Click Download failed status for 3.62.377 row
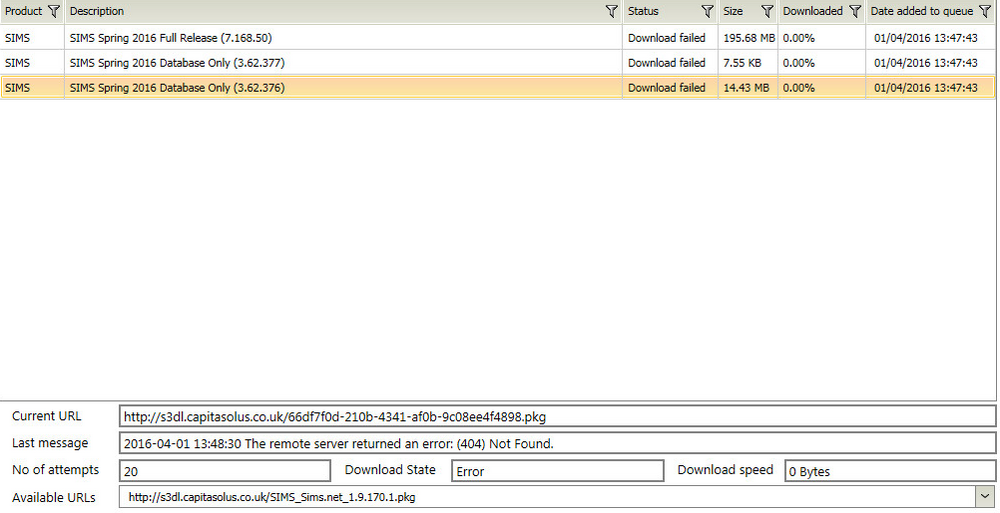This screenshot has height=513, width=1000. click(x=670, y=63)
